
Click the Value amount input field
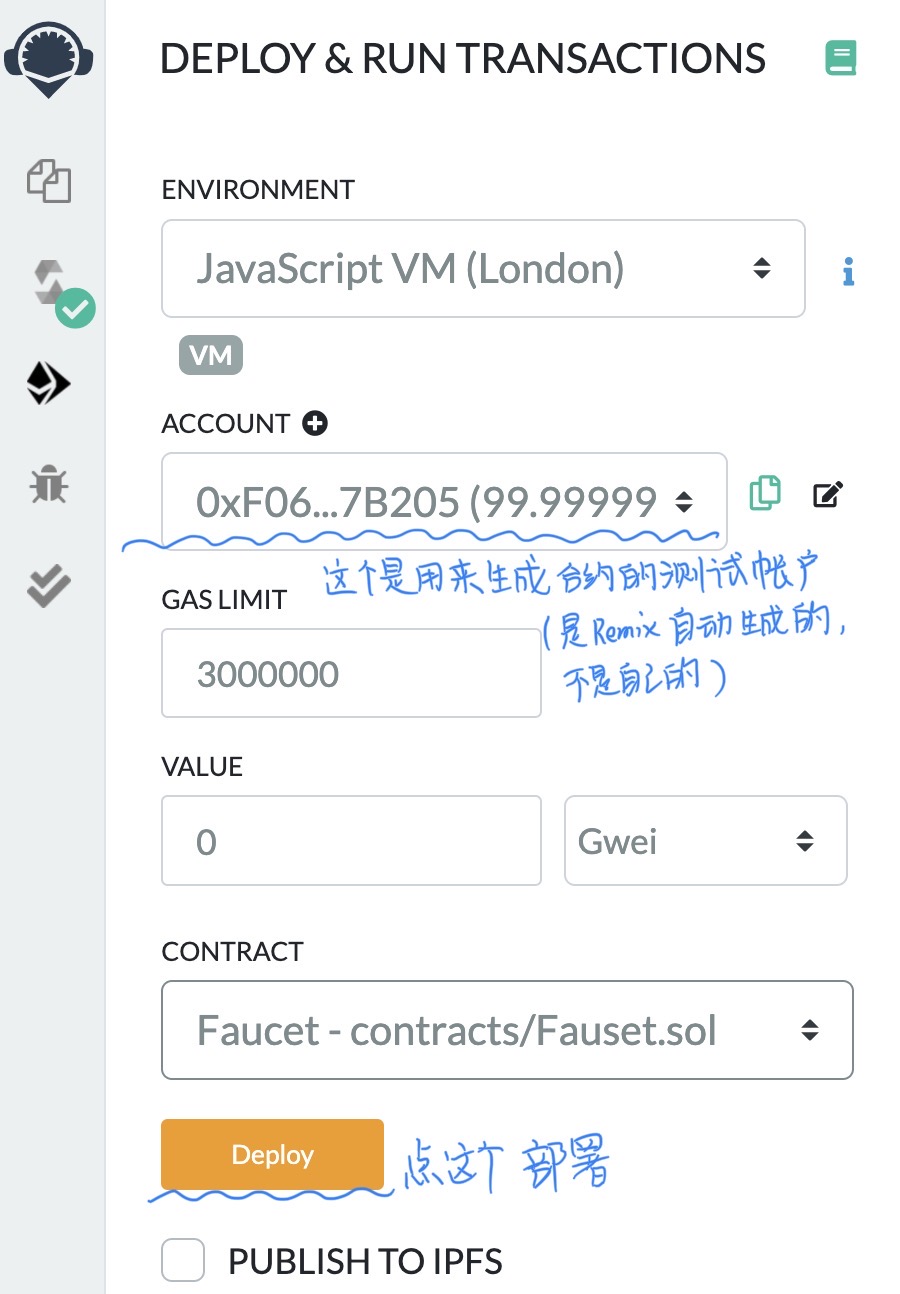pyautogui.click(x=351, y=841)
